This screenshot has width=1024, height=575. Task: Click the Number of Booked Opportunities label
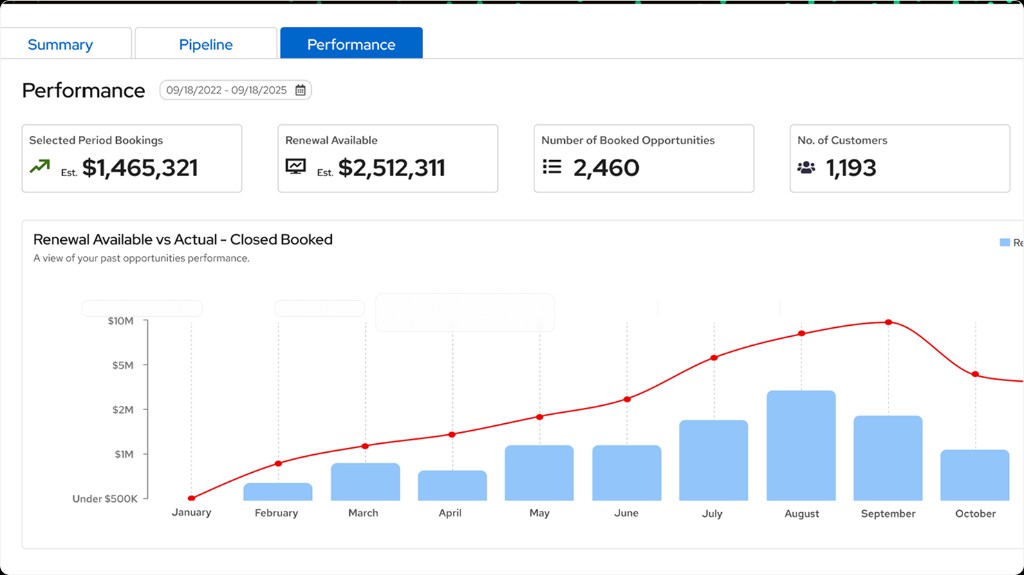[x=628, y=140]
